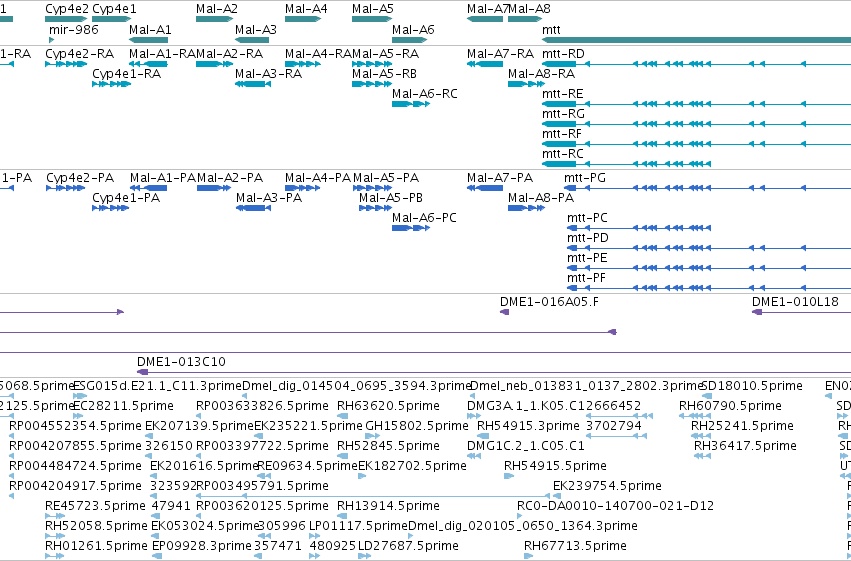Screen dimensions: 851x561
Task: Select the Mal-A8 gene feature
Action: [525, 19]
